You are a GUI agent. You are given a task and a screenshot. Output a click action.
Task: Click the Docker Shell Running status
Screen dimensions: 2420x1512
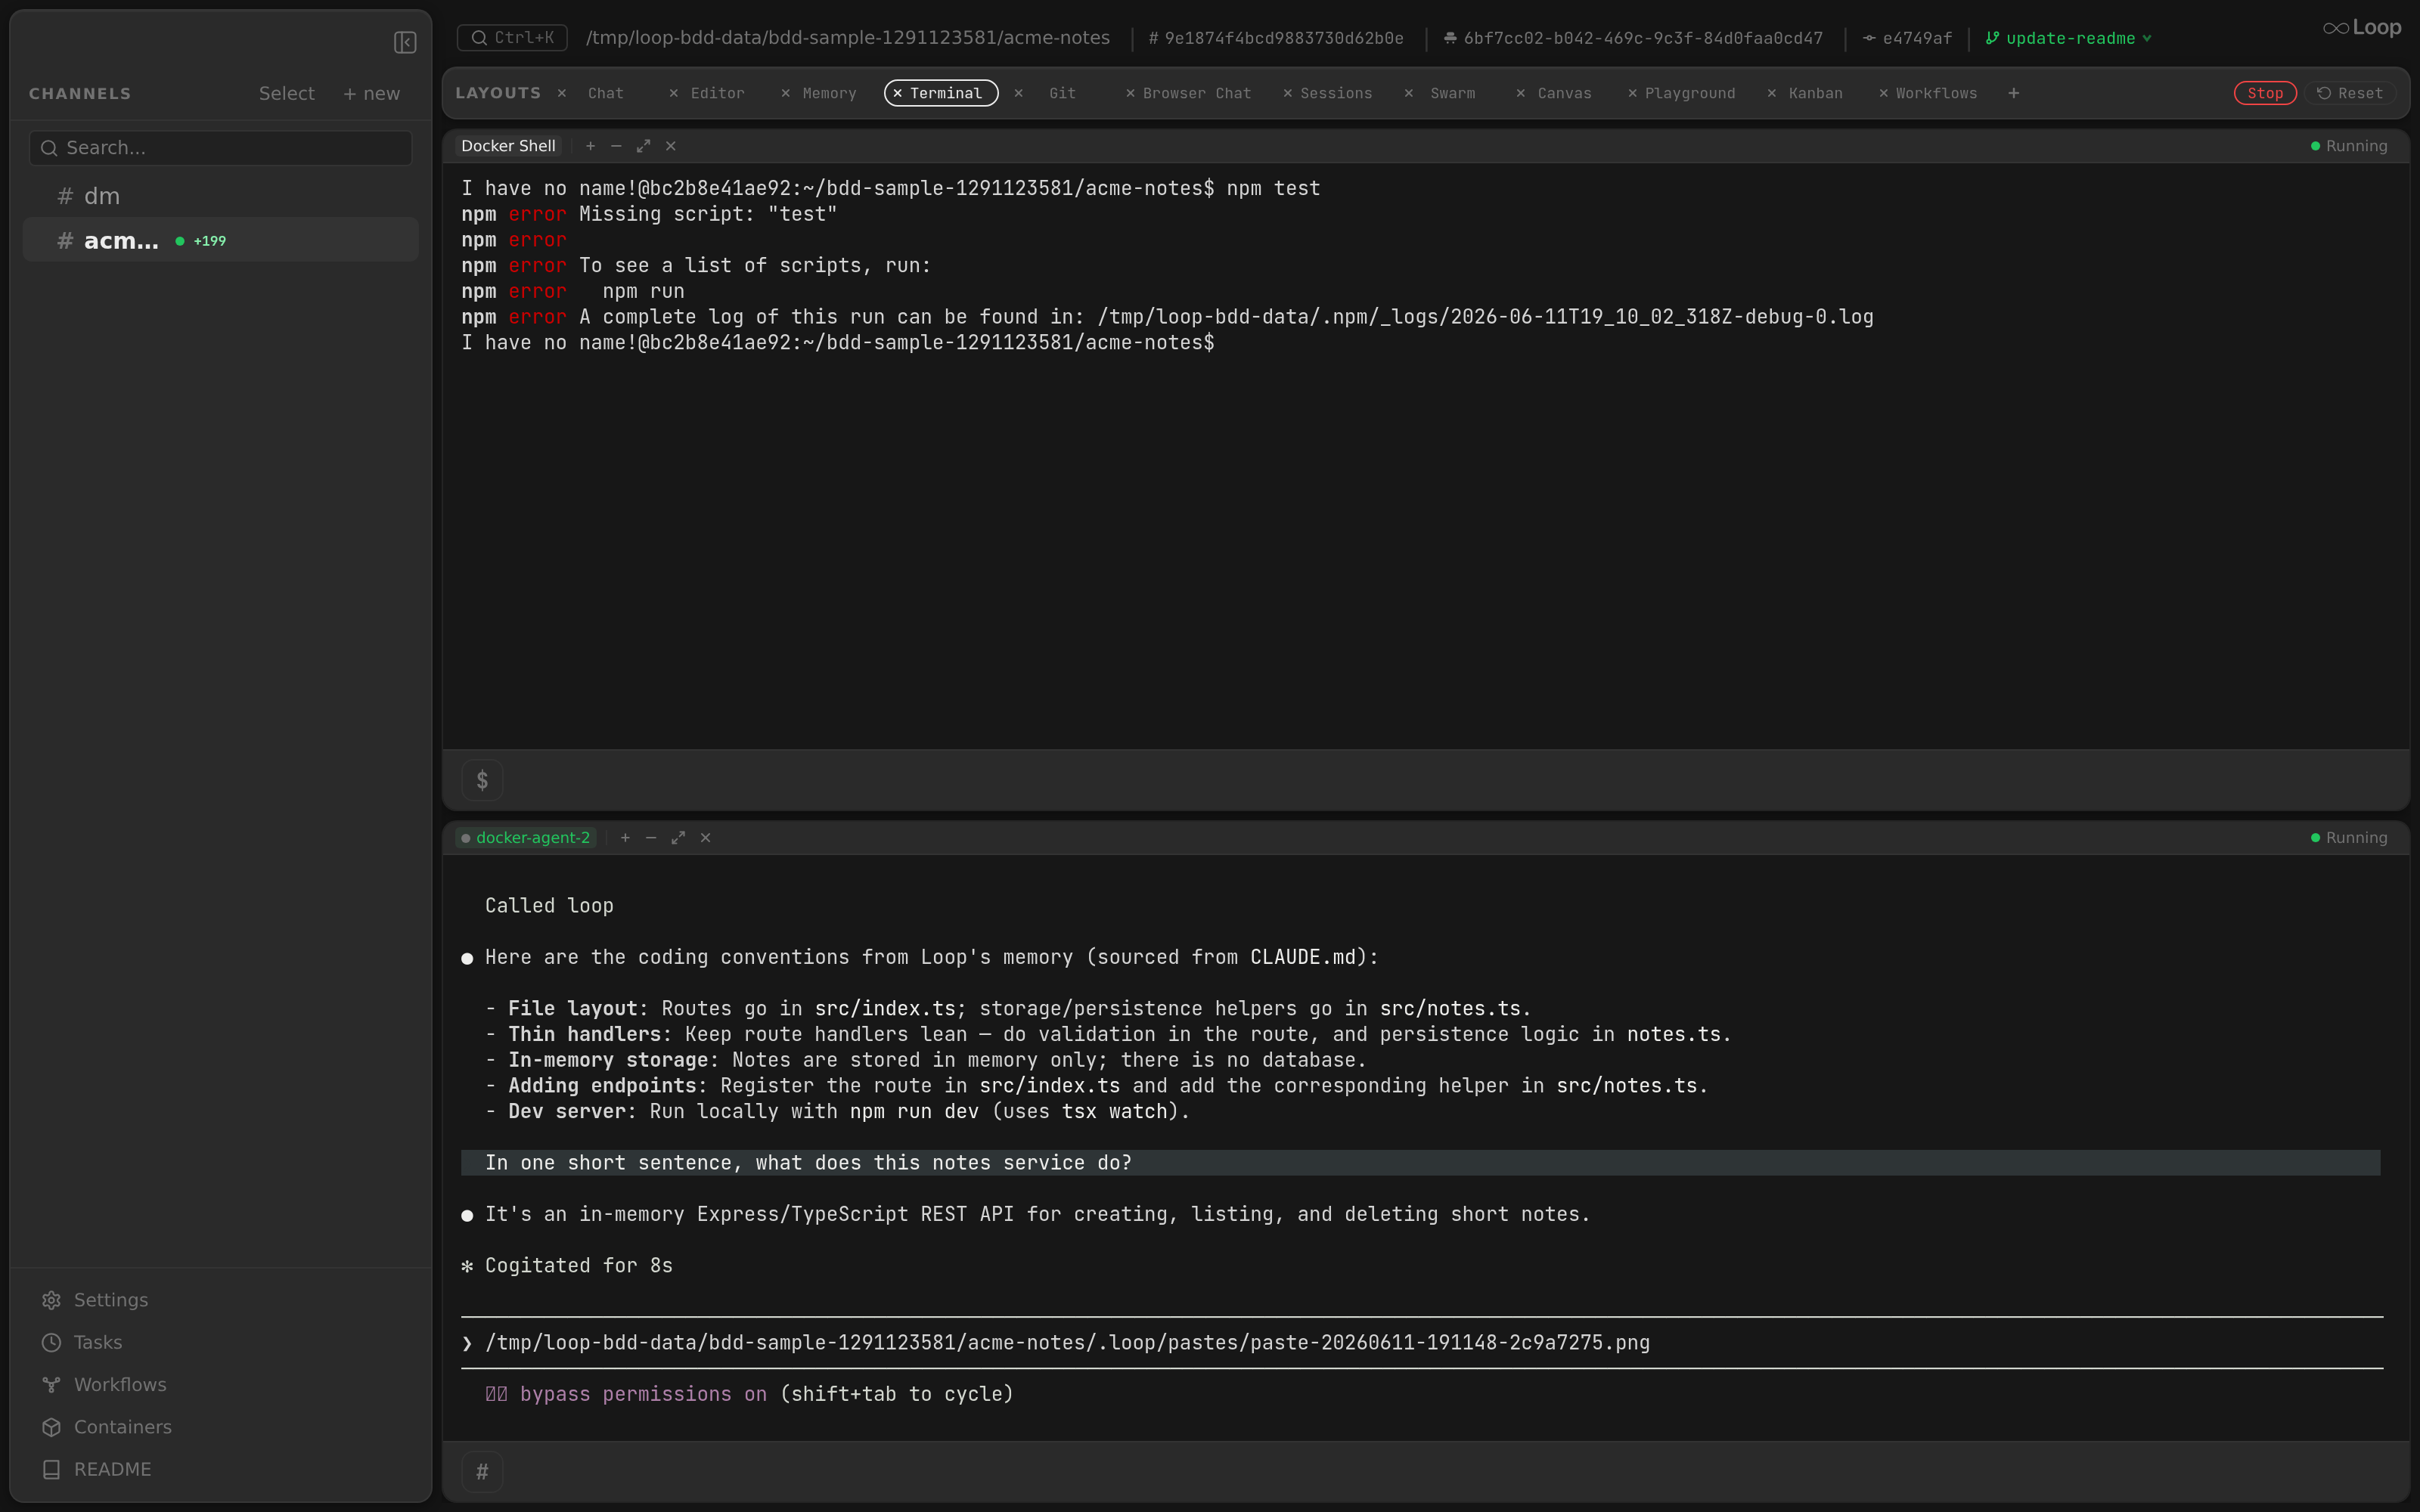pyautogui.click(x=2349, y=146)
